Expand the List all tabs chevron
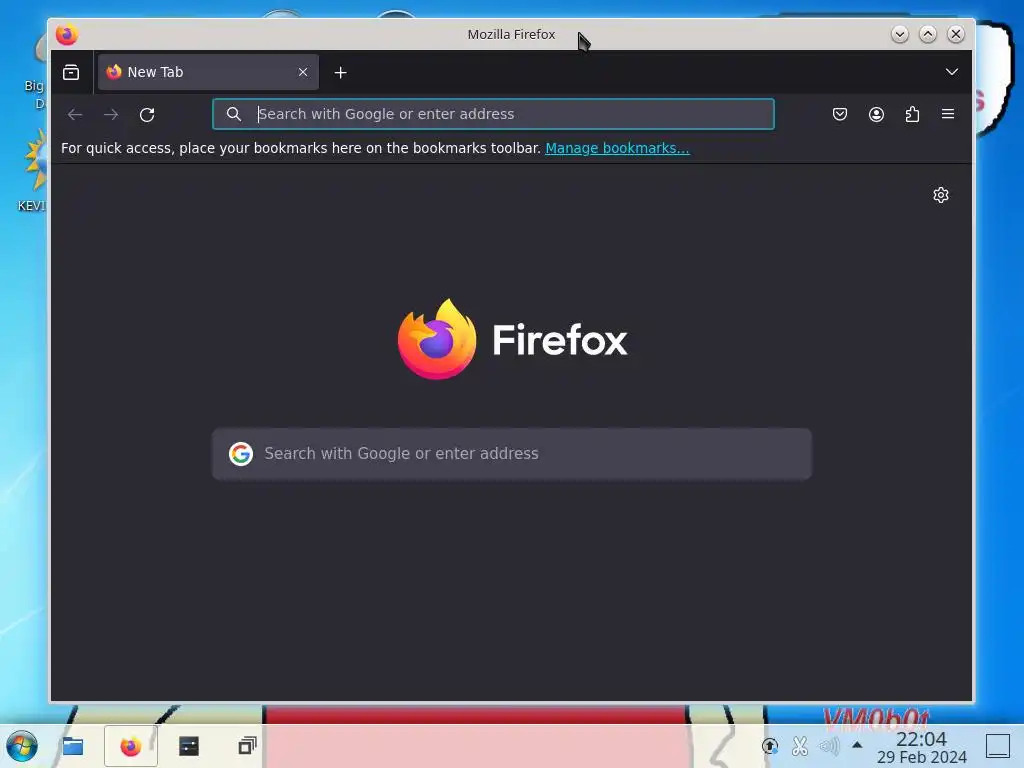Screen dimensions: 1024x768 click(952, 72)
